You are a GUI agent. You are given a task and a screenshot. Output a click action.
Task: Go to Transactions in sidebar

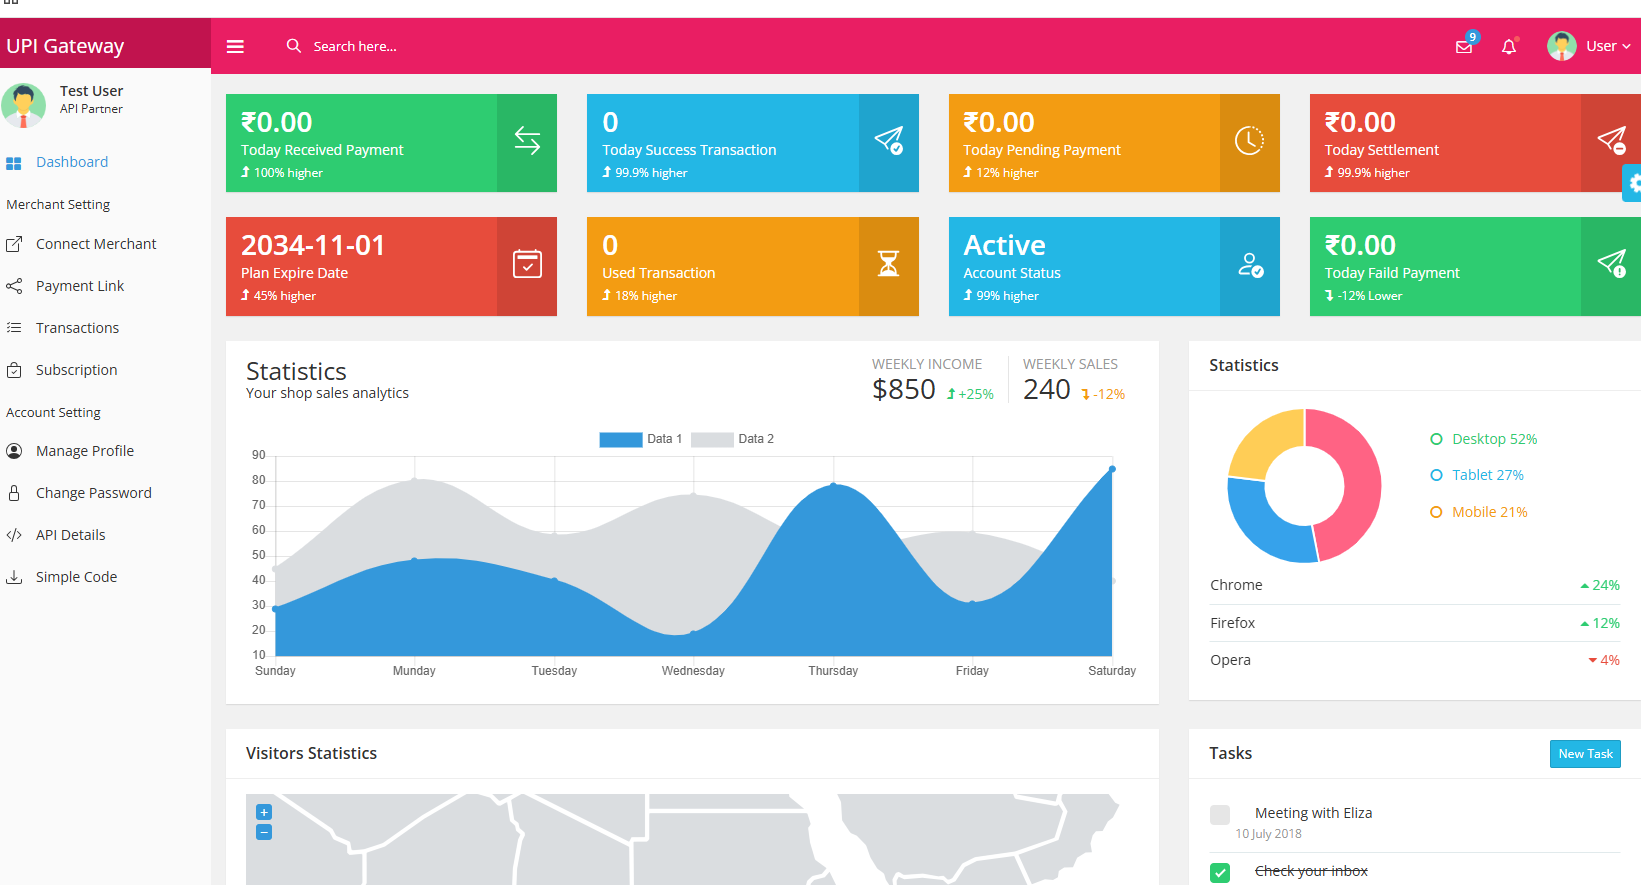77,328
